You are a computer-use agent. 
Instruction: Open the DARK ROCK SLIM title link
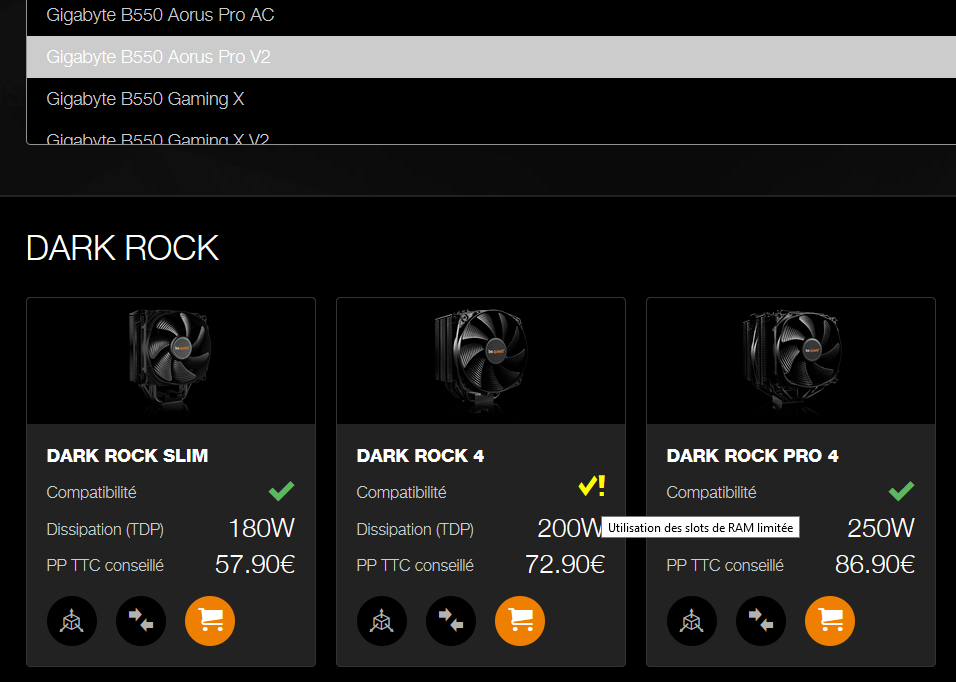(127, 456)
